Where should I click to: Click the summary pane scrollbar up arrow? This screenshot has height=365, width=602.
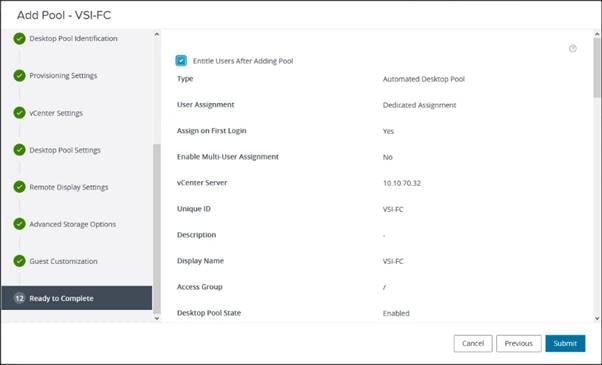597,35
